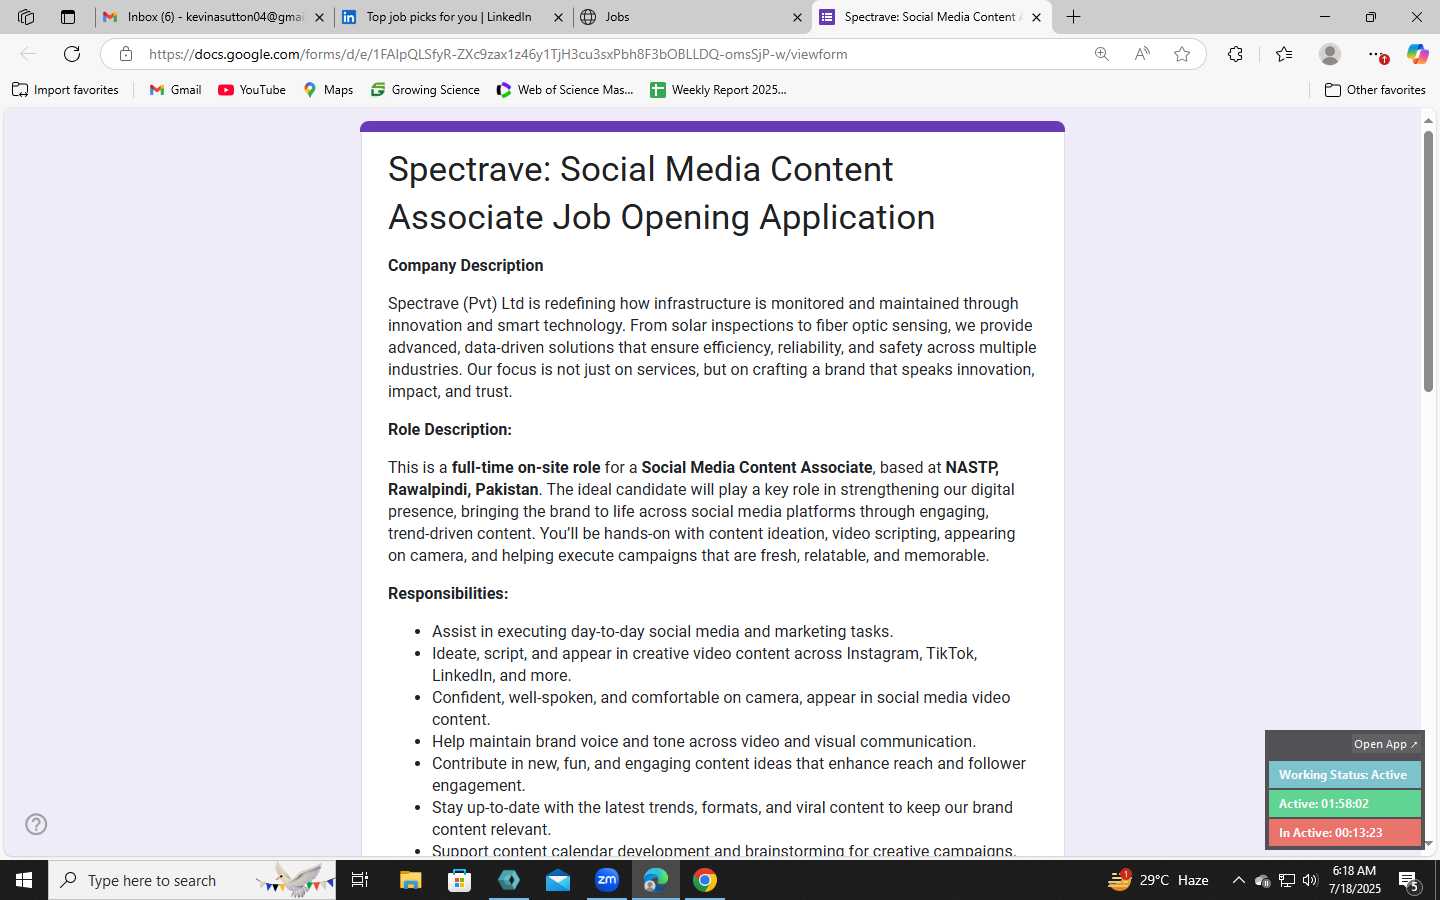Viewport: 1440px width, 900px height.
Task: Refresh the current page
Action: coord(72,54)
